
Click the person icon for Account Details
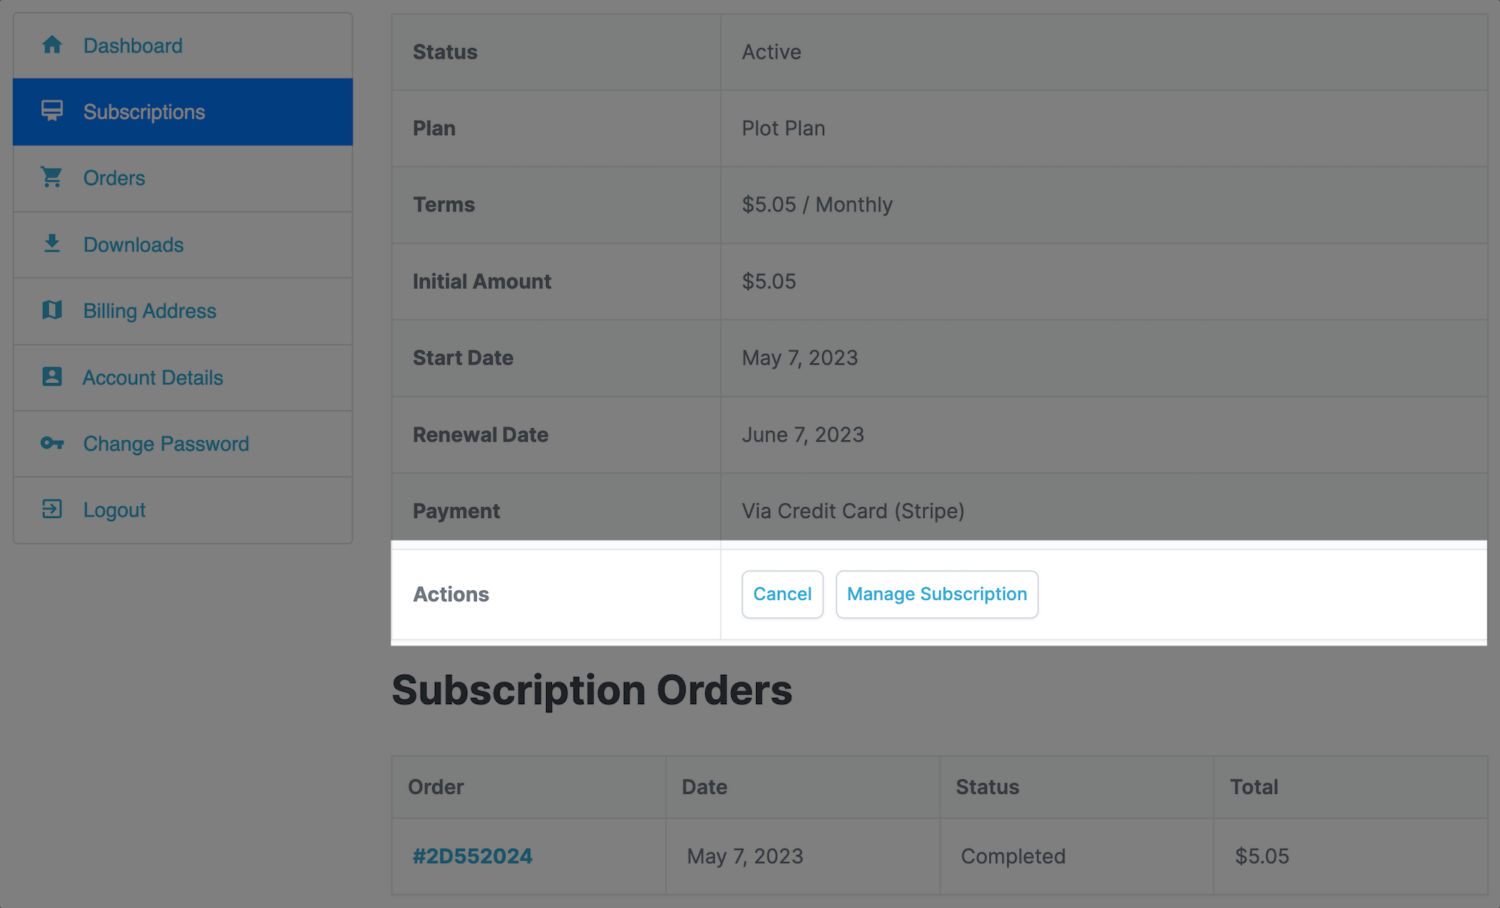pyautogui.click(x=52, y=377)
